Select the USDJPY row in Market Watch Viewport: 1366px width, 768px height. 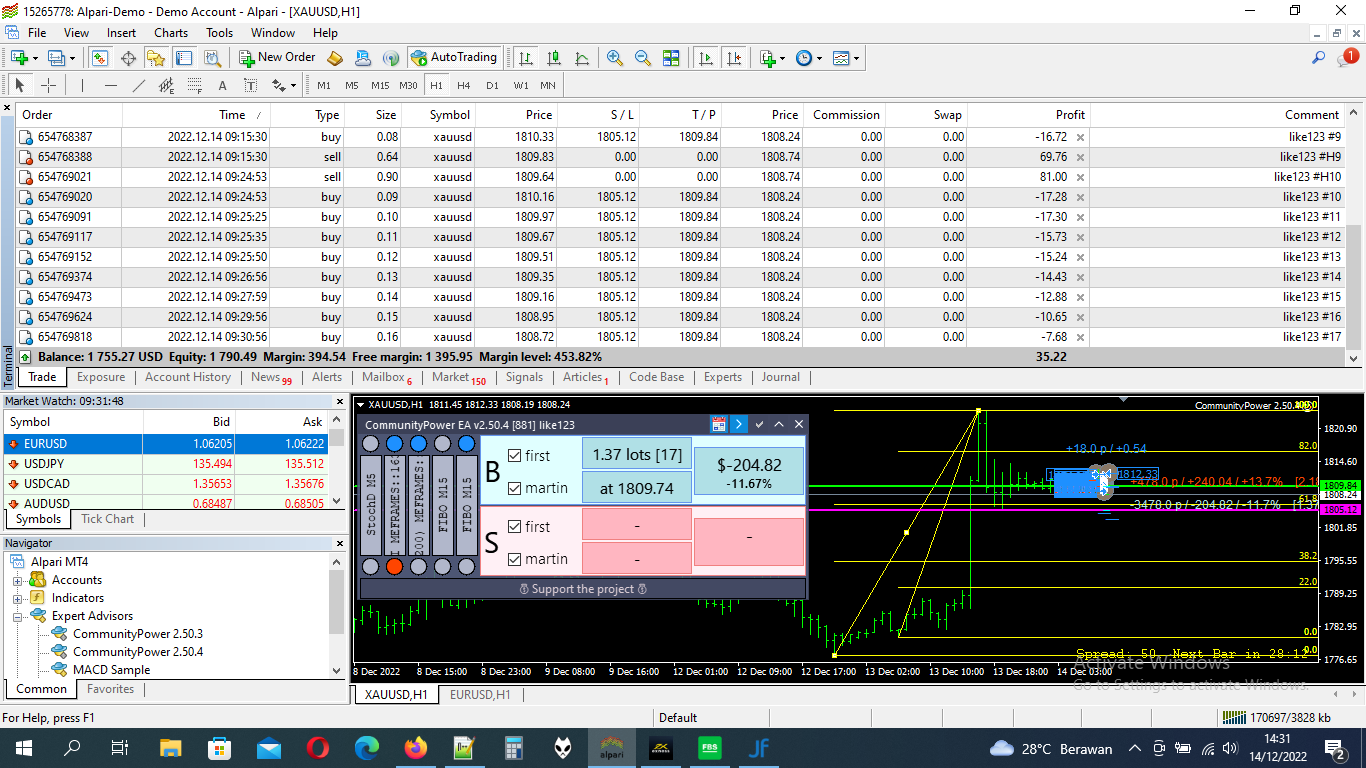(x=165, y=464)
